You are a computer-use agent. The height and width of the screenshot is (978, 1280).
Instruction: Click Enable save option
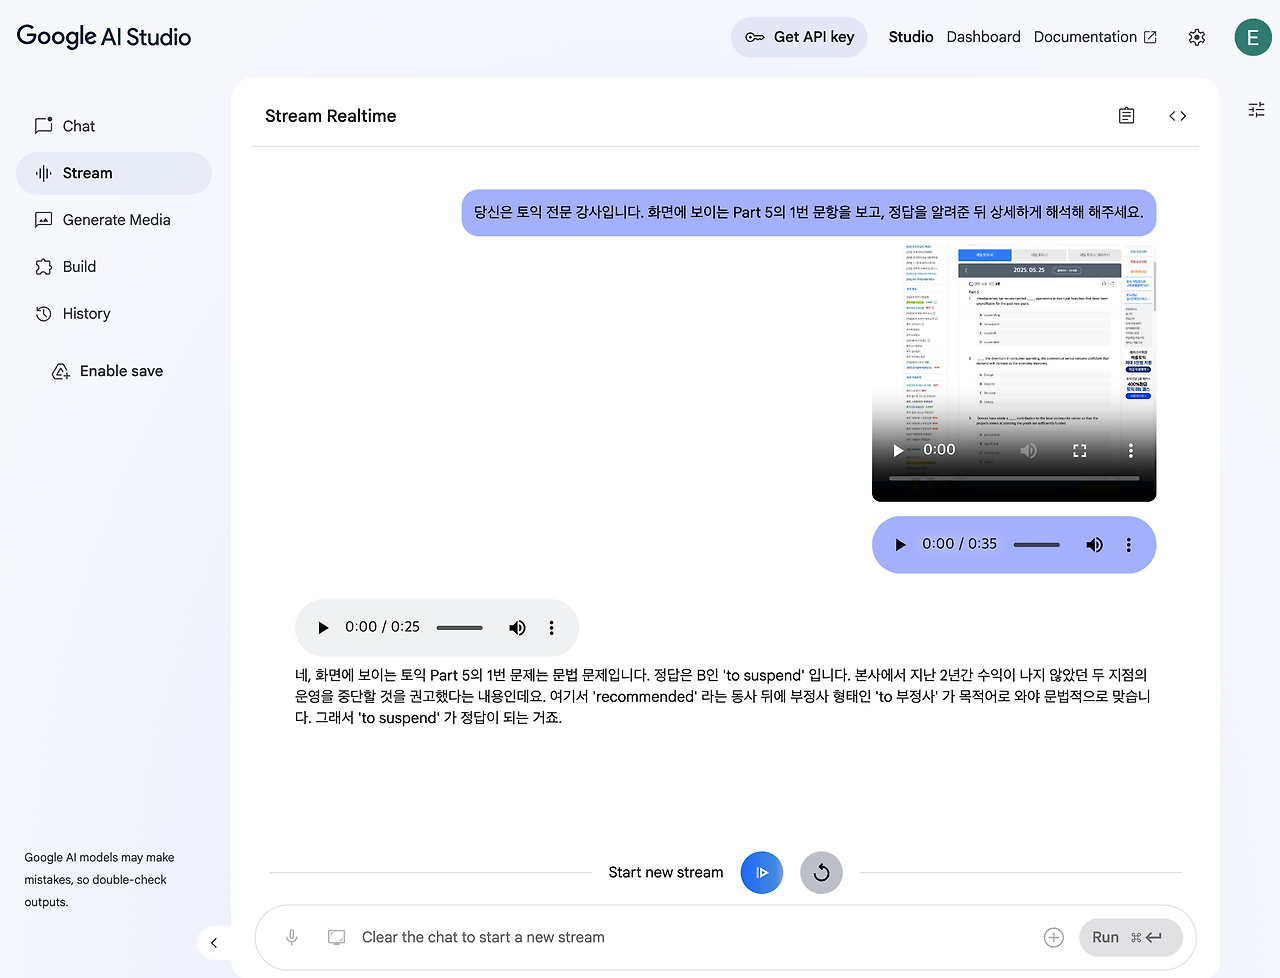(x=107, y=371)
